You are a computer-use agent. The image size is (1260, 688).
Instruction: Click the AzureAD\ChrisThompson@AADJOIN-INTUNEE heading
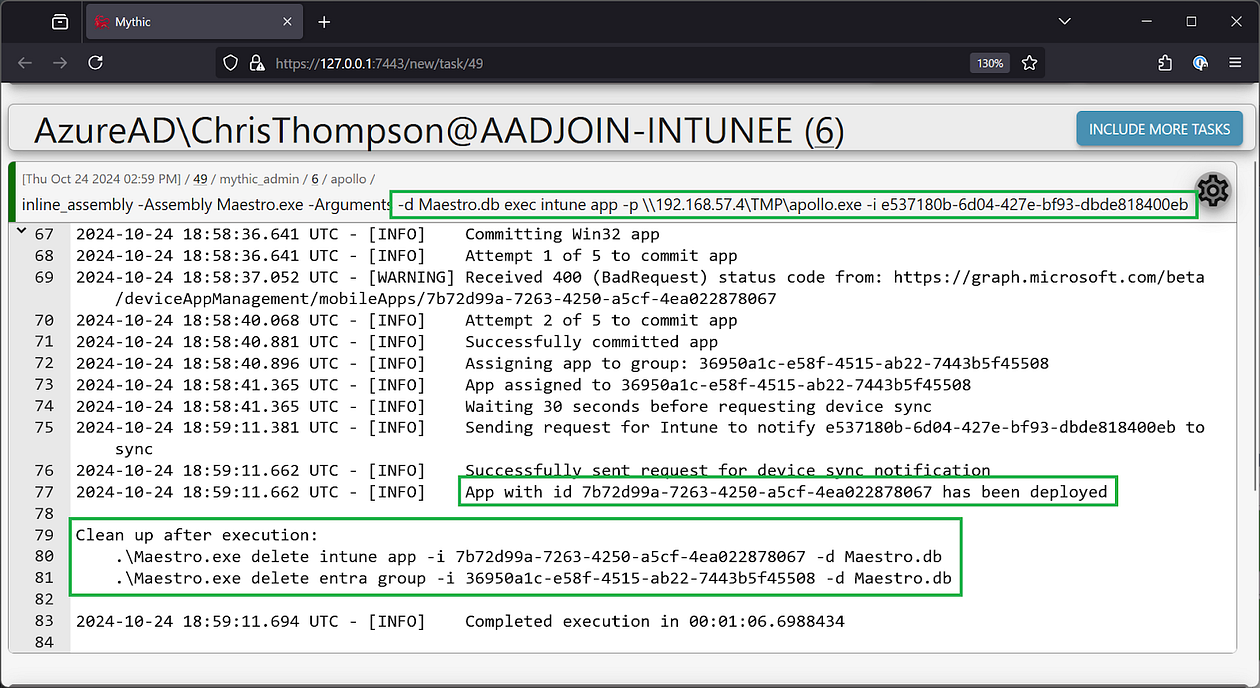coord(439,130)
